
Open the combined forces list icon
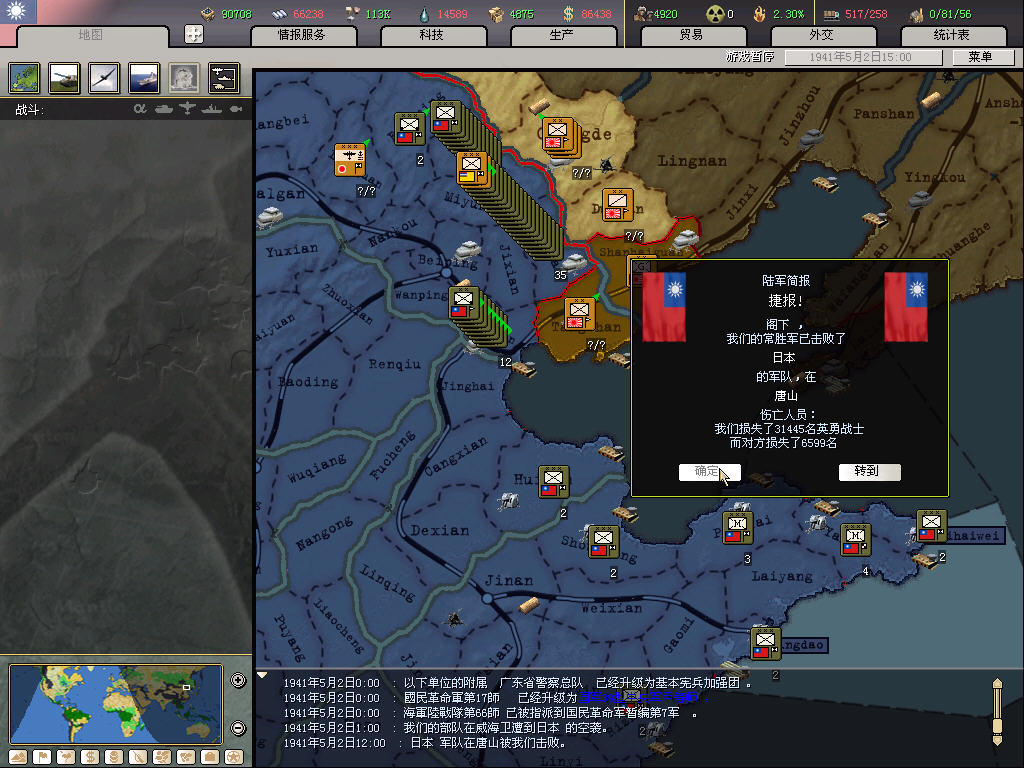tap(224, 77)
